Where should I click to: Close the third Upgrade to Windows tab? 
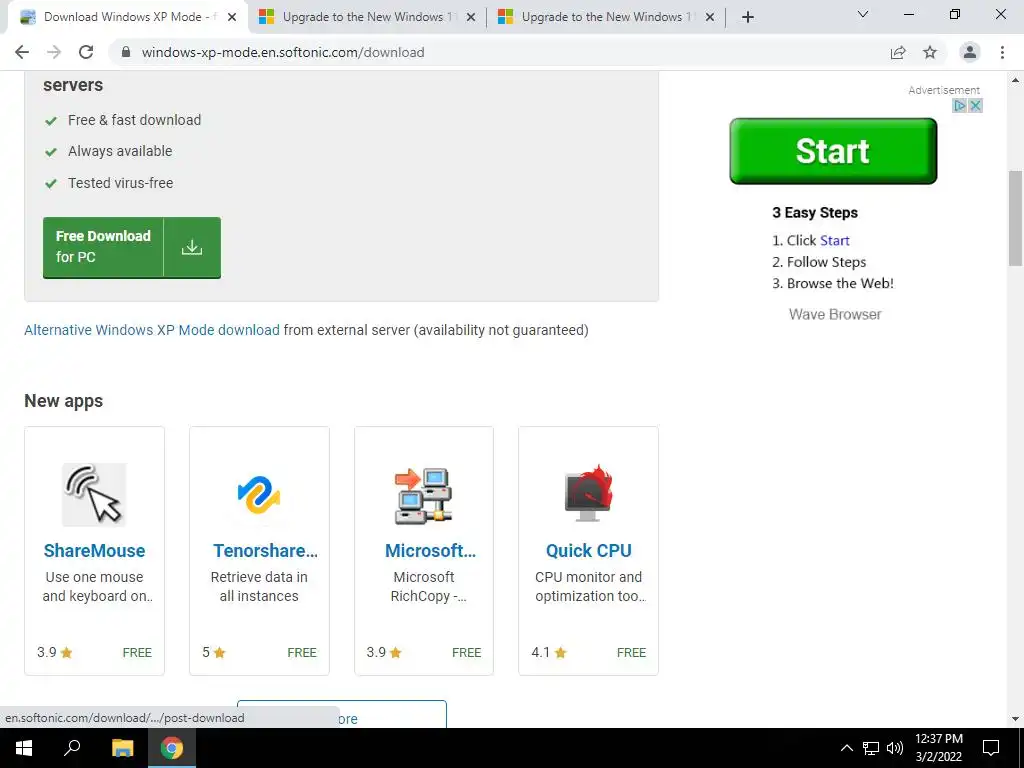tap(710, 17)
